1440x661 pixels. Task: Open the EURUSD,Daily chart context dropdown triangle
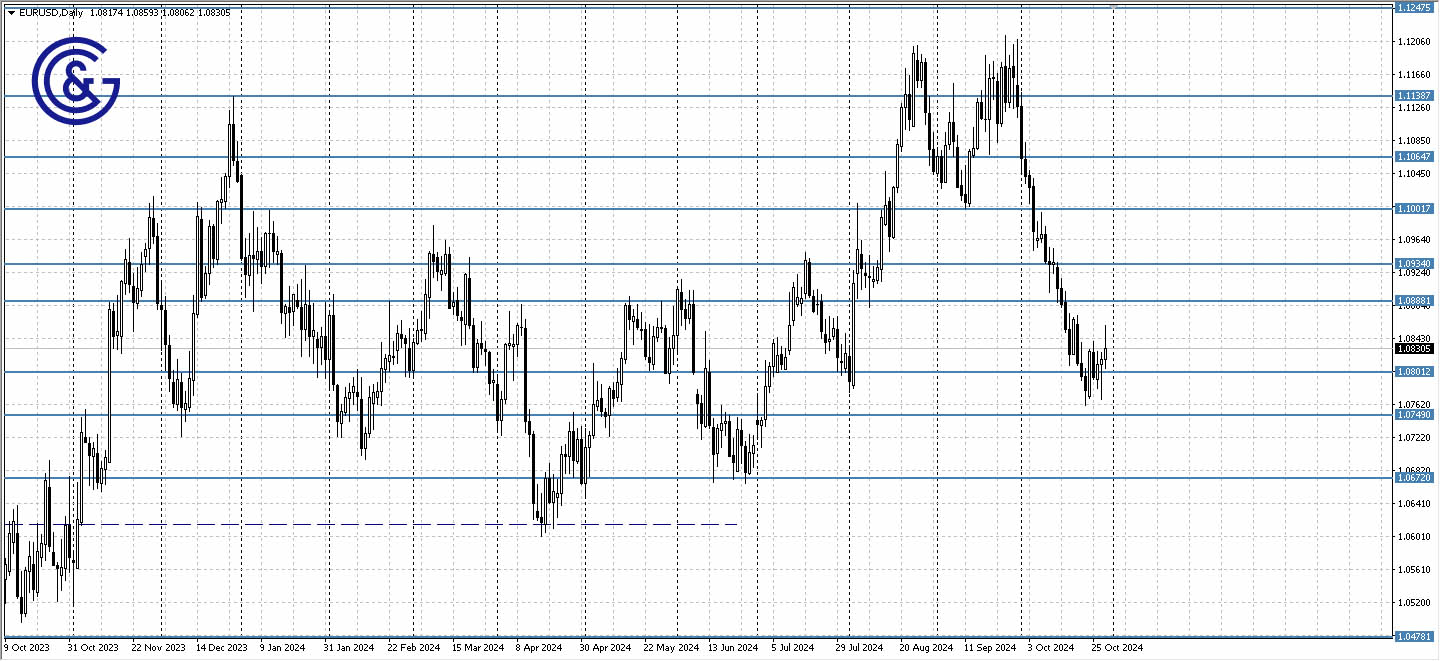11,14
